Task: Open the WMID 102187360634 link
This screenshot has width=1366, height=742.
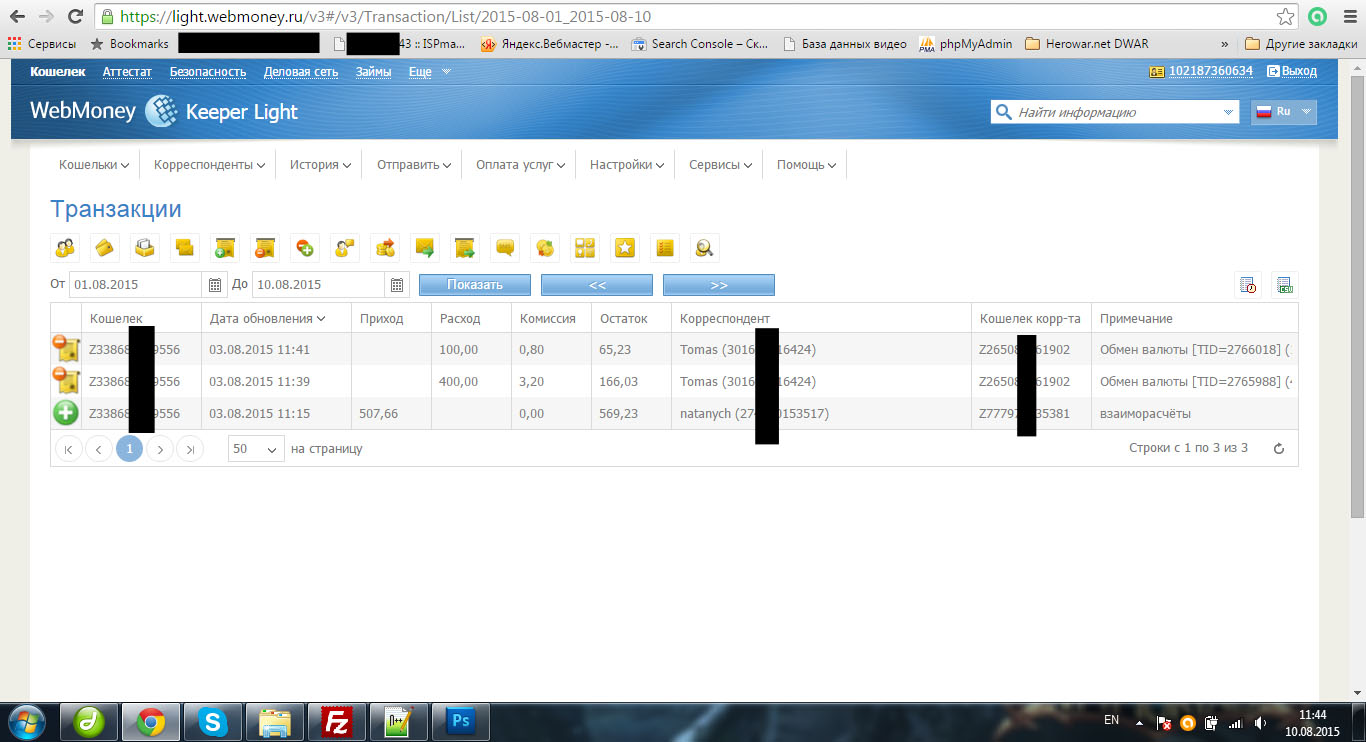Action: (1211, 72)
